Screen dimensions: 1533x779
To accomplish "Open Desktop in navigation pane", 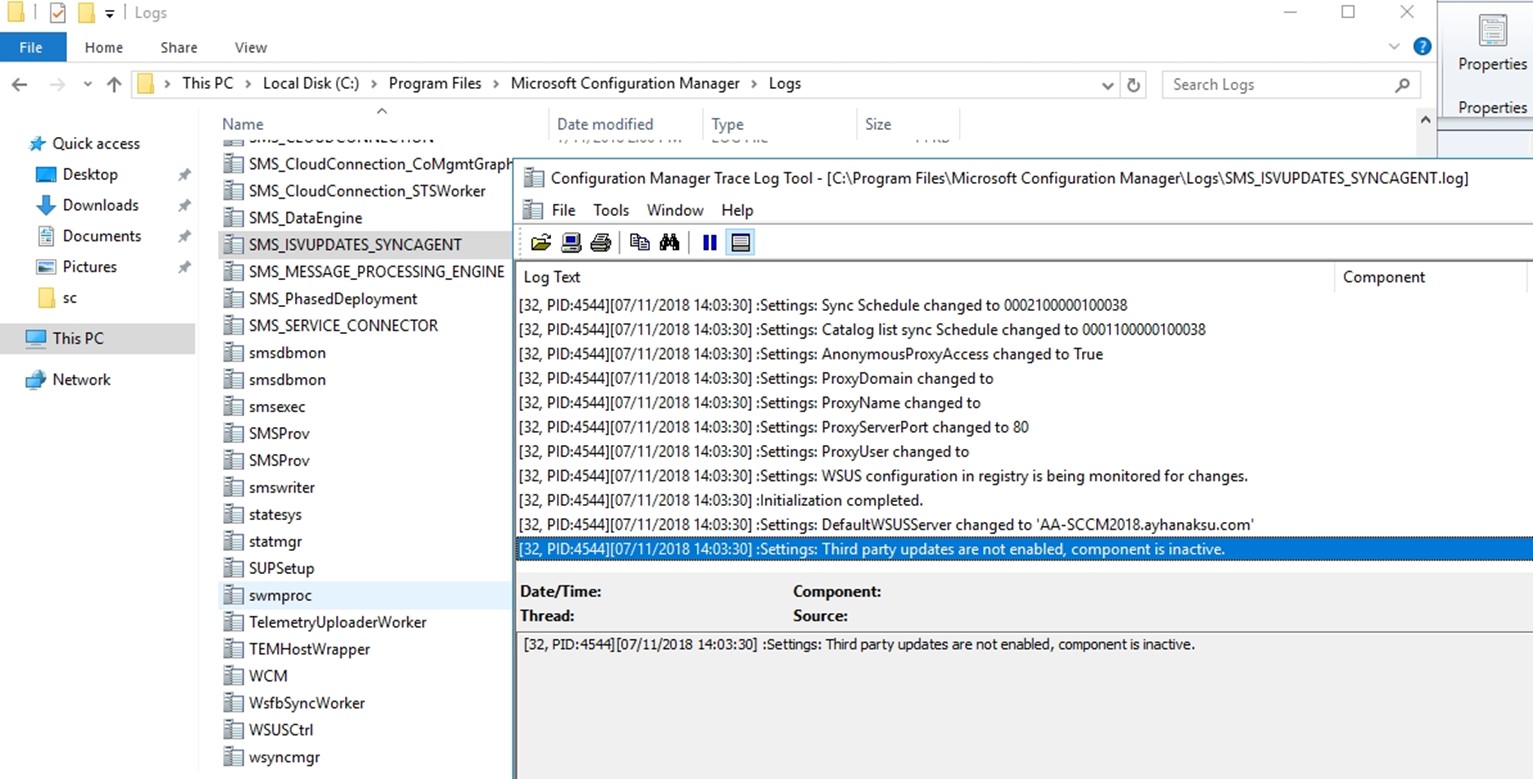I will [90, 175].
